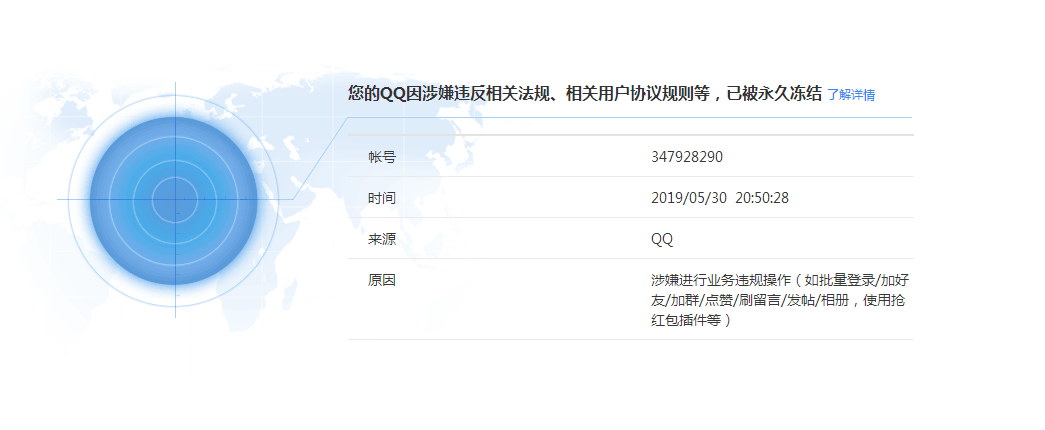Open the 了解详情 link
The width and height of the screenshot is (1045, 430).
pyautogui.click(x=851, y=95)
